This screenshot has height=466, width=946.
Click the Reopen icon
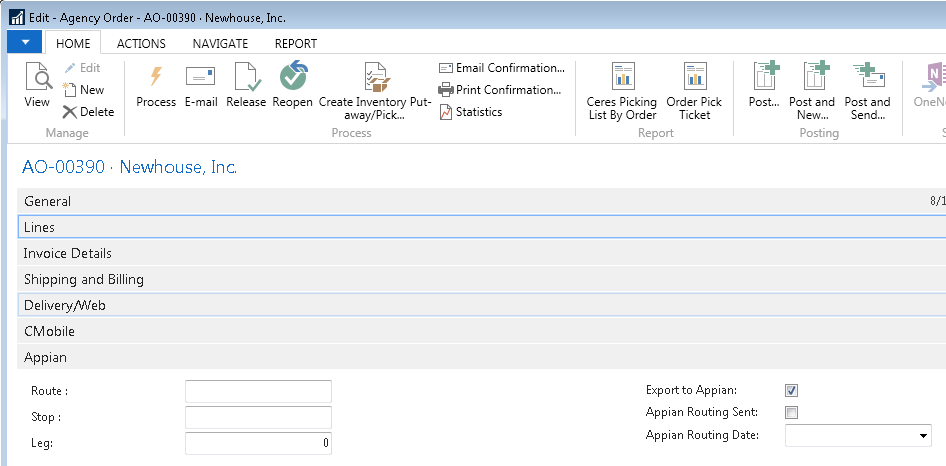click(293, 78)
